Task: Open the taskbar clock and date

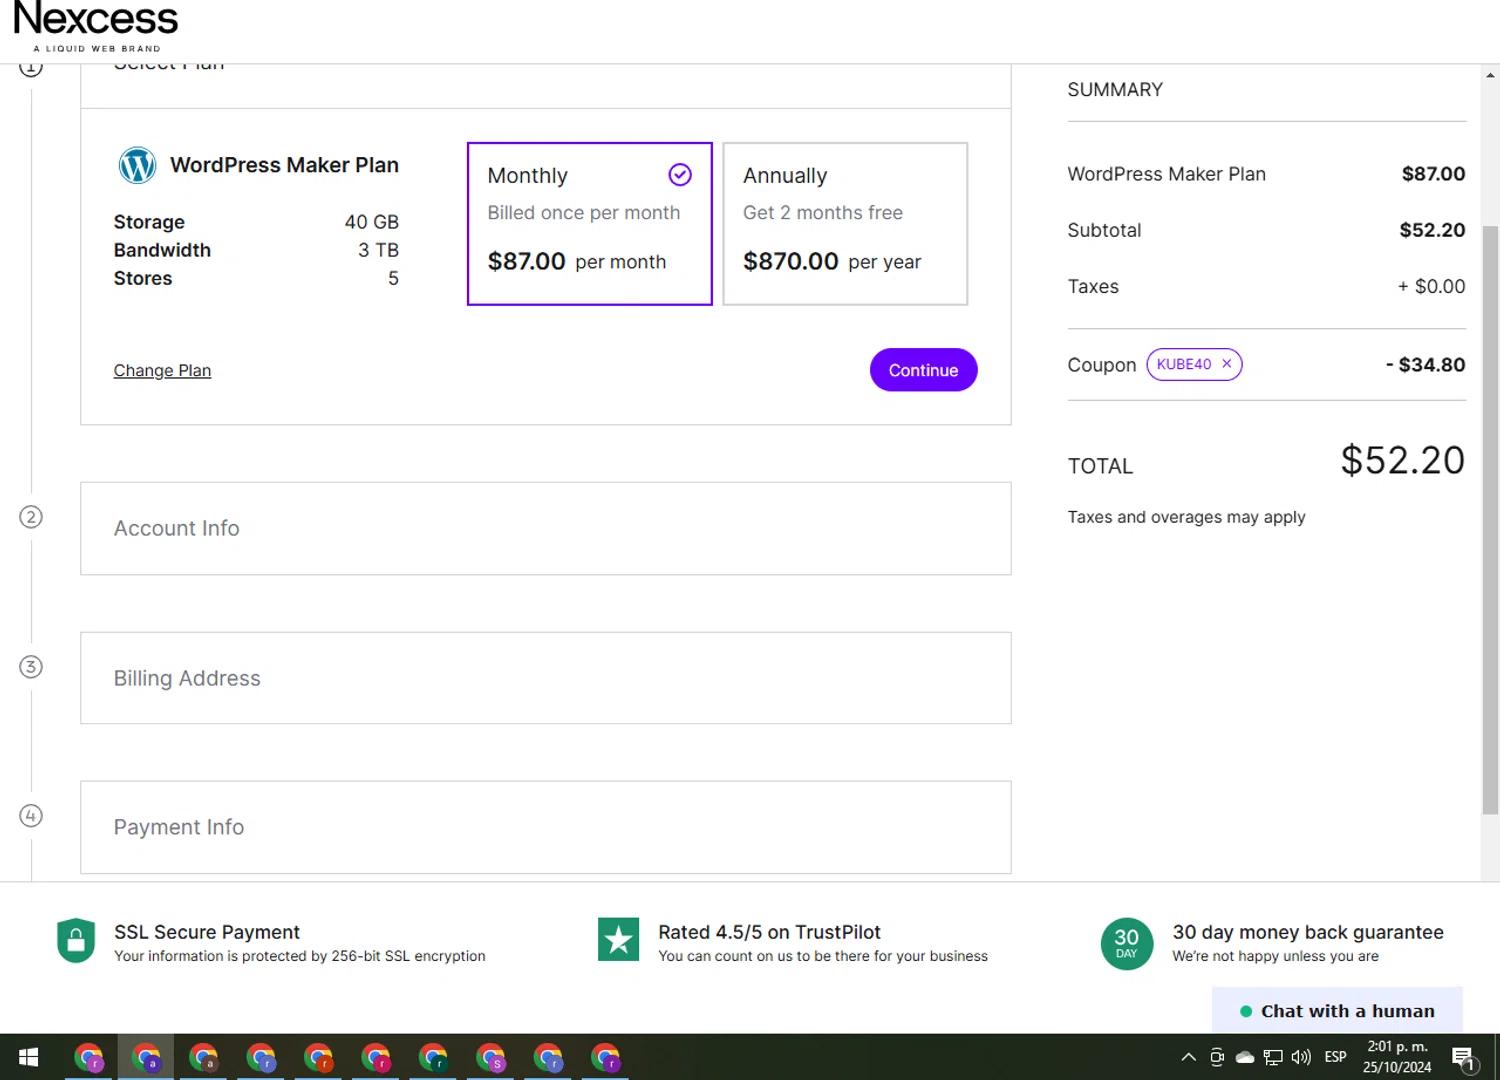Action: coord(1397,1057)
